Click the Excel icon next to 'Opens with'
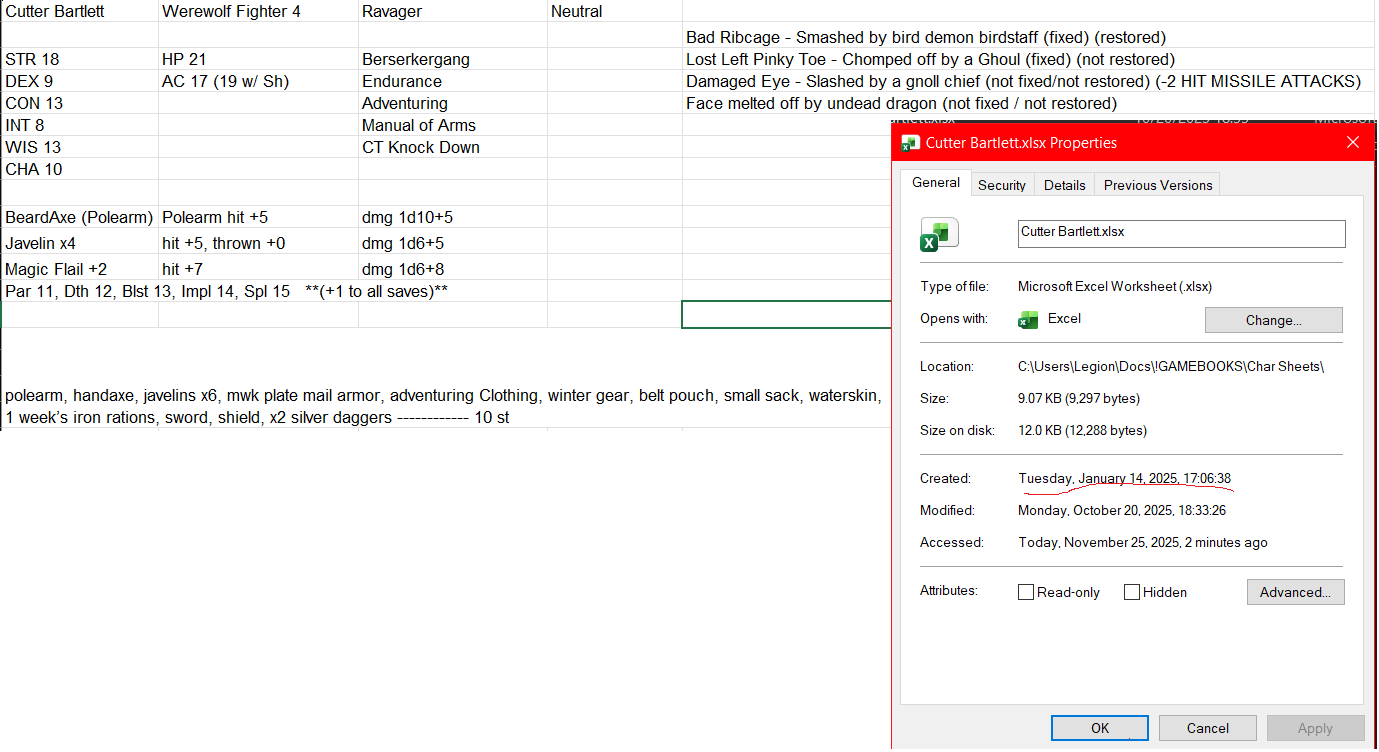This screenshot has width=1379, height=752. click(x=1028, y=319)
